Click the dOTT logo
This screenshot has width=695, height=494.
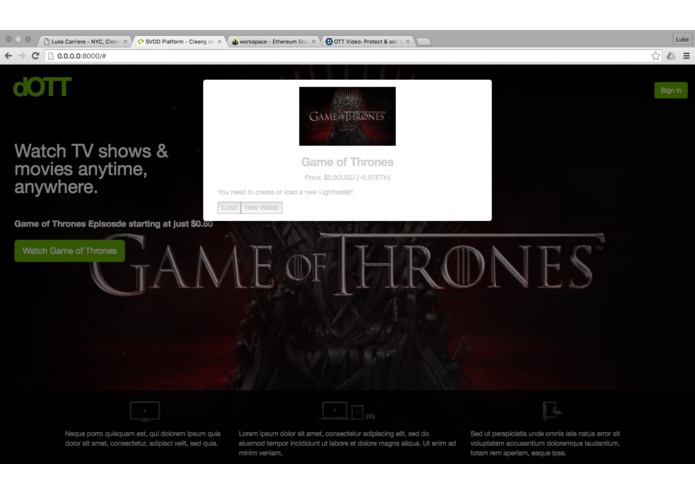(x=42, y=87)
